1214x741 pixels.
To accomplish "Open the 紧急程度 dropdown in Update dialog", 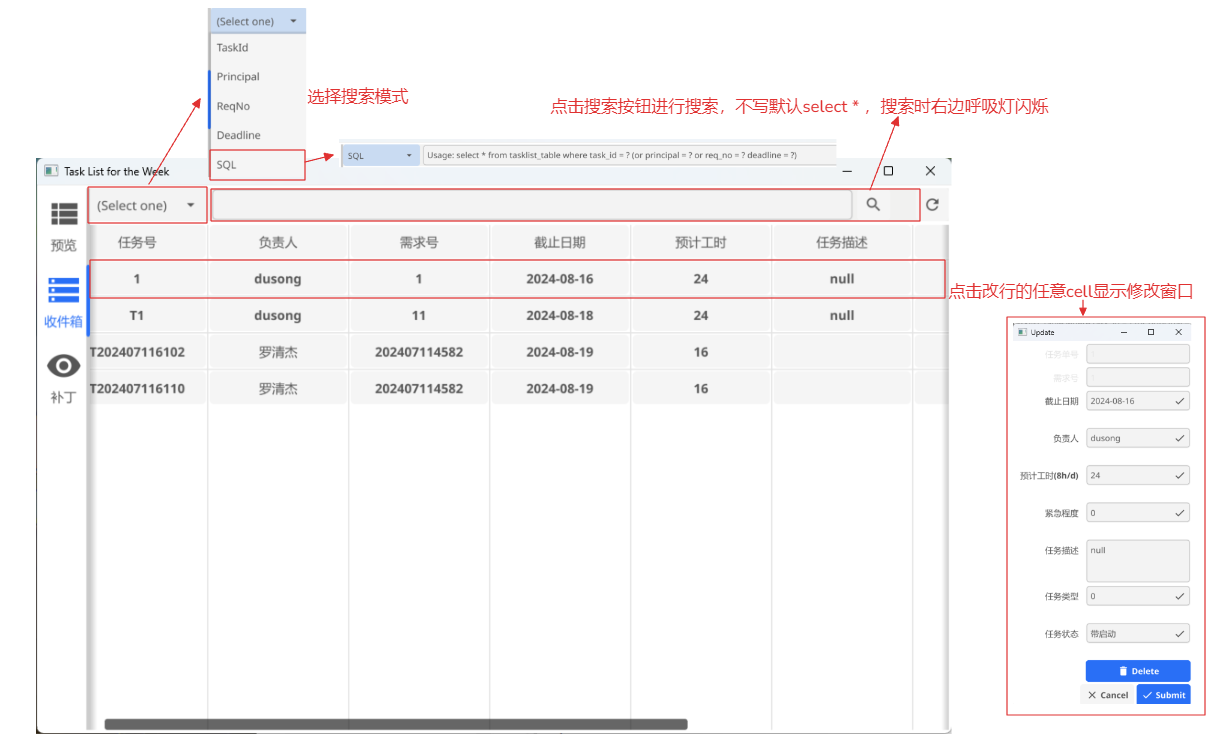I will pyautogui.click(x=1137, y=513).
